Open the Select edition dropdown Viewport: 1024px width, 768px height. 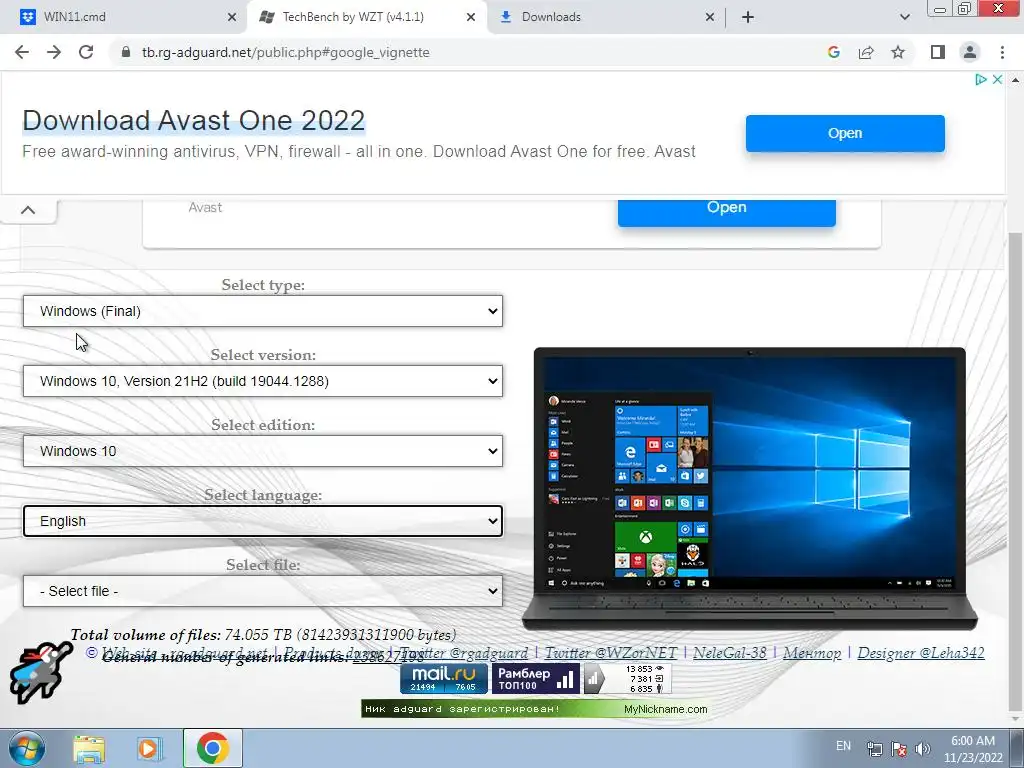(x=263, y=451)
